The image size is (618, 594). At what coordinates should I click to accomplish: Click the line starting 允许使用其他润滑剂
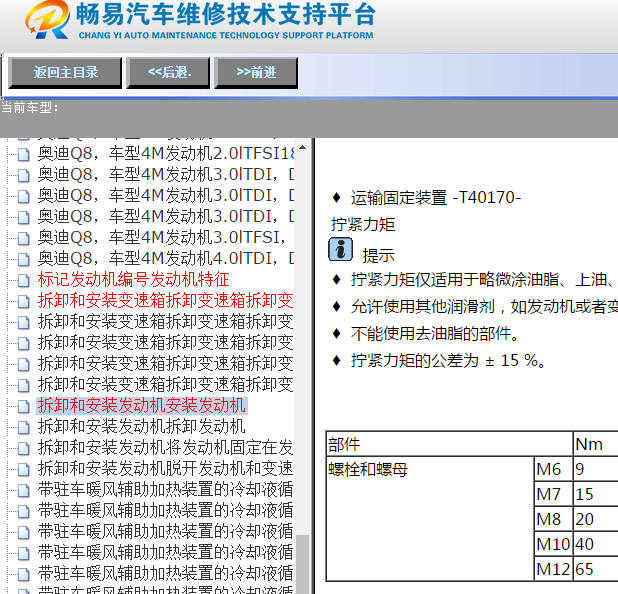484,306
